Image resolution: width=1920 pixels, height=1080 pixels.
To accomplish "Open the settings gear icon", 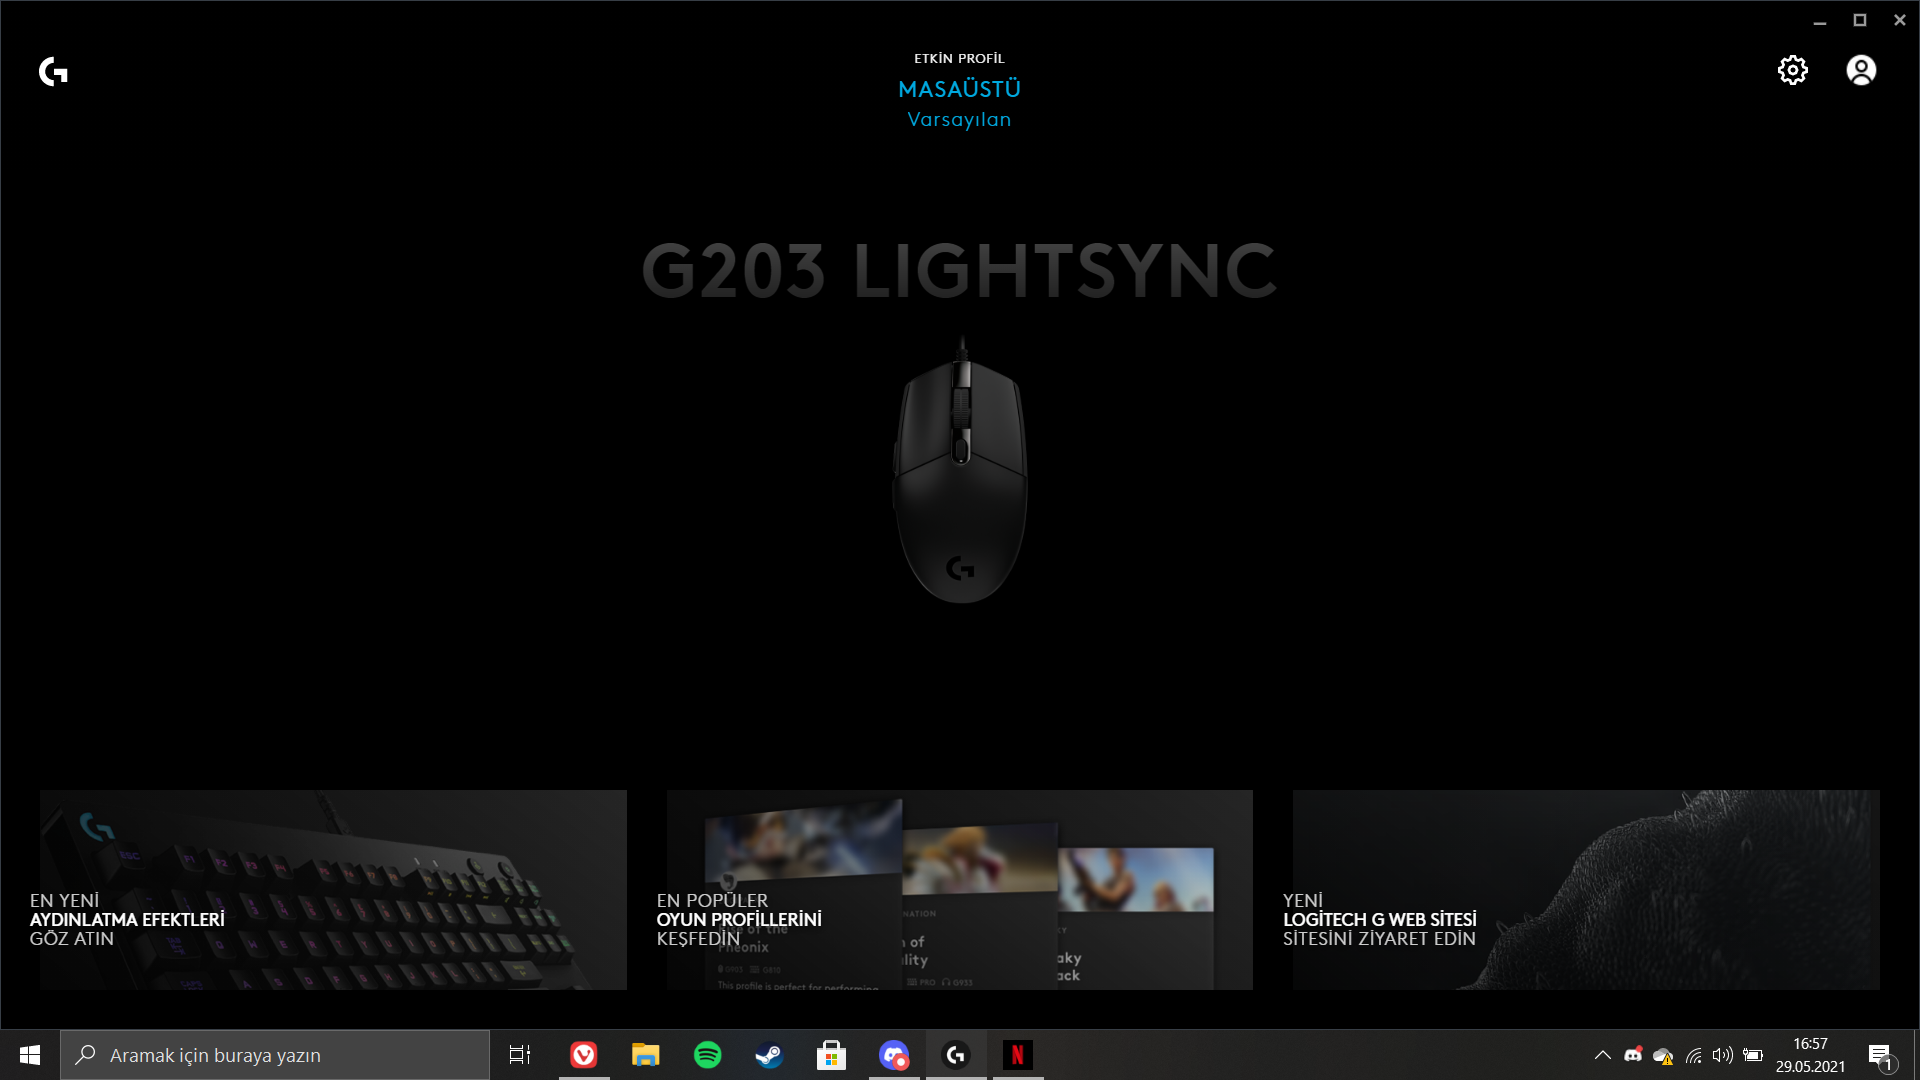I will click(x=1792, y=70).
